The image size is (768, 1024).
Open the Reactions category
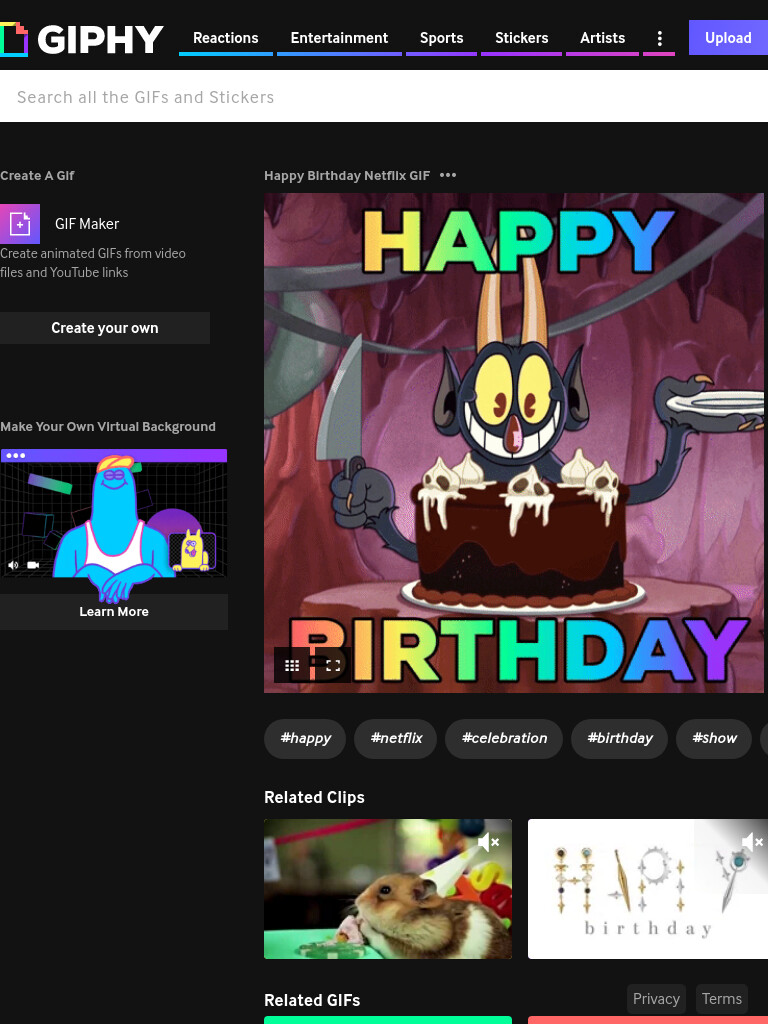[x=225, y=38]
